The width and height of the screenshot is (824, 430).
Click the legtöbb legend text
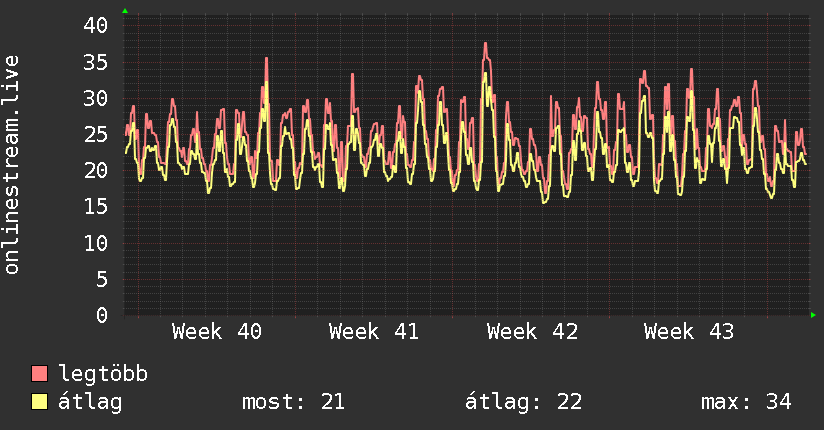pos(104,374)
